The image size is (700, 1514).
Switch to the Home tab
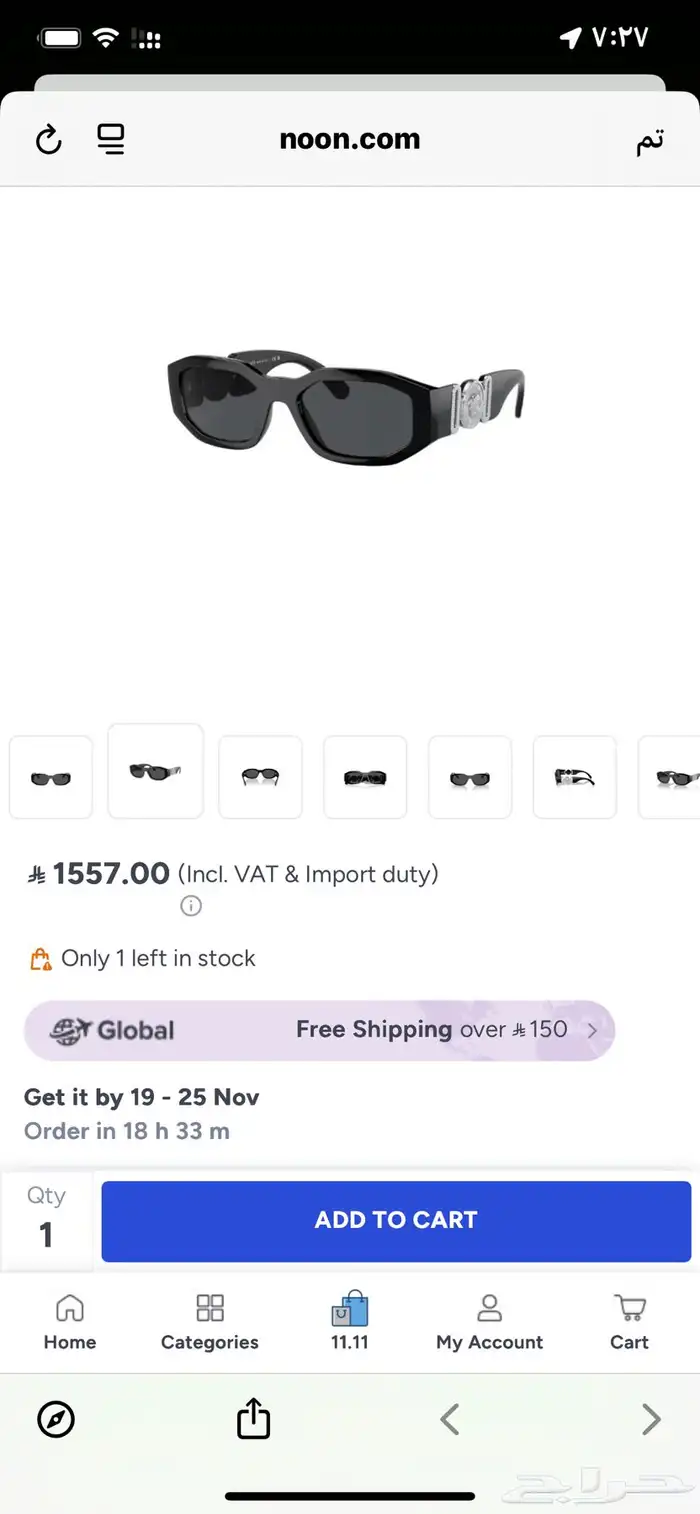click(x=70, y=1322)
